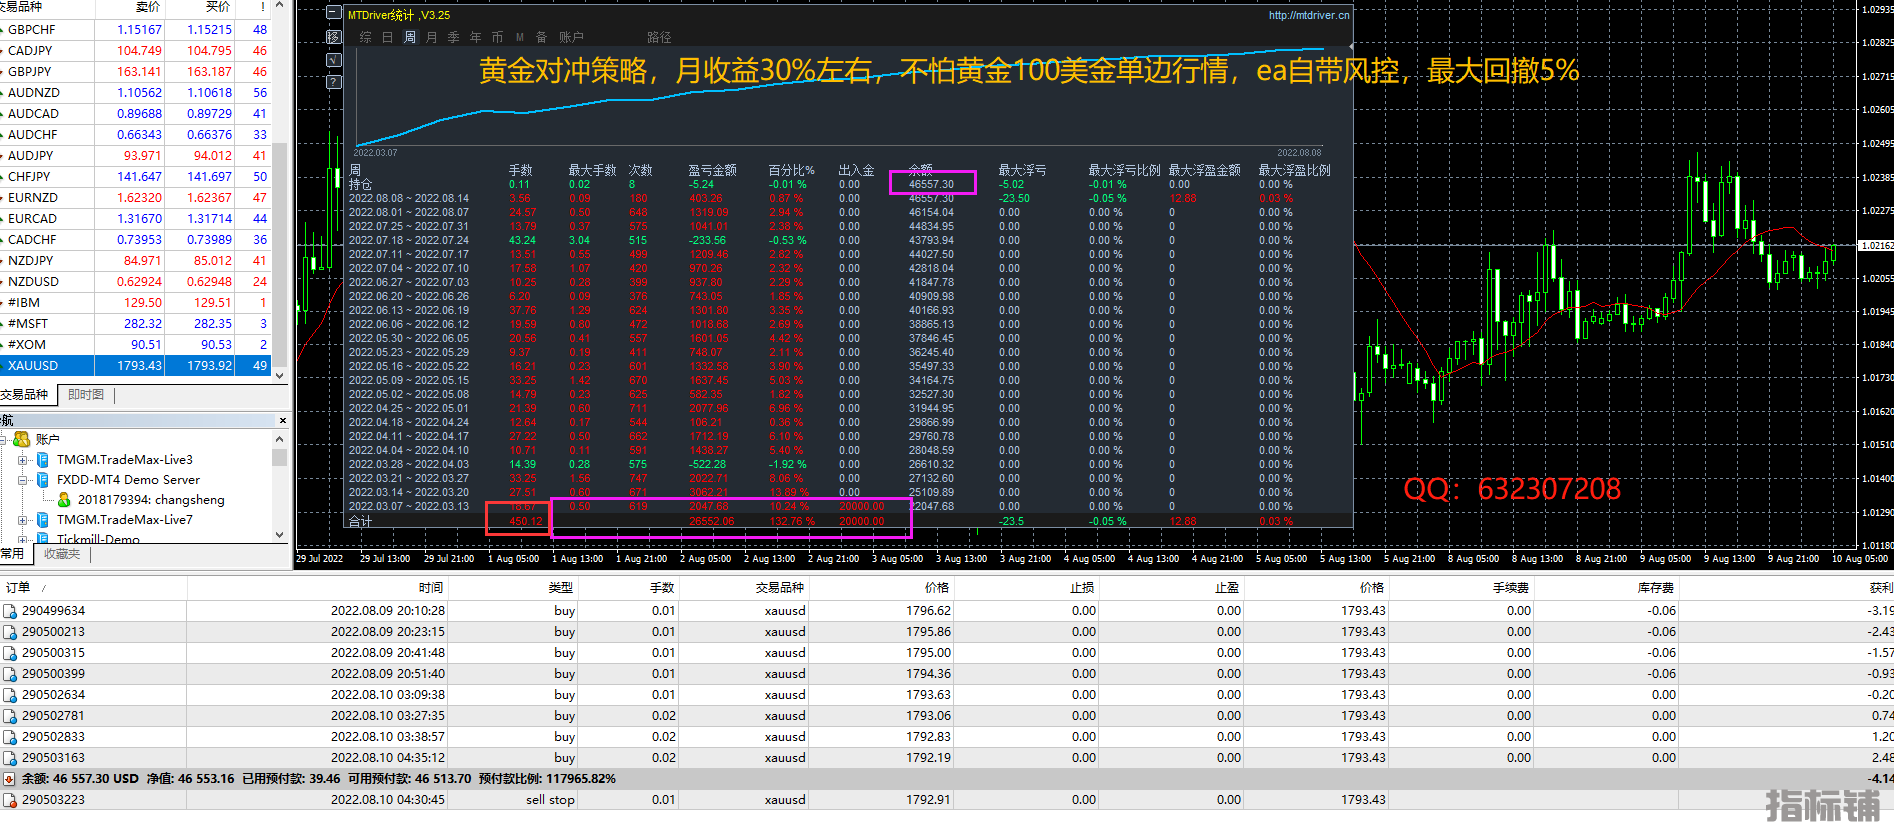The height and width of the screenshot is (830, 1894).
Task: Toggle the MTDriver checkmark (√) box
Action: click(x=334, y=60)
